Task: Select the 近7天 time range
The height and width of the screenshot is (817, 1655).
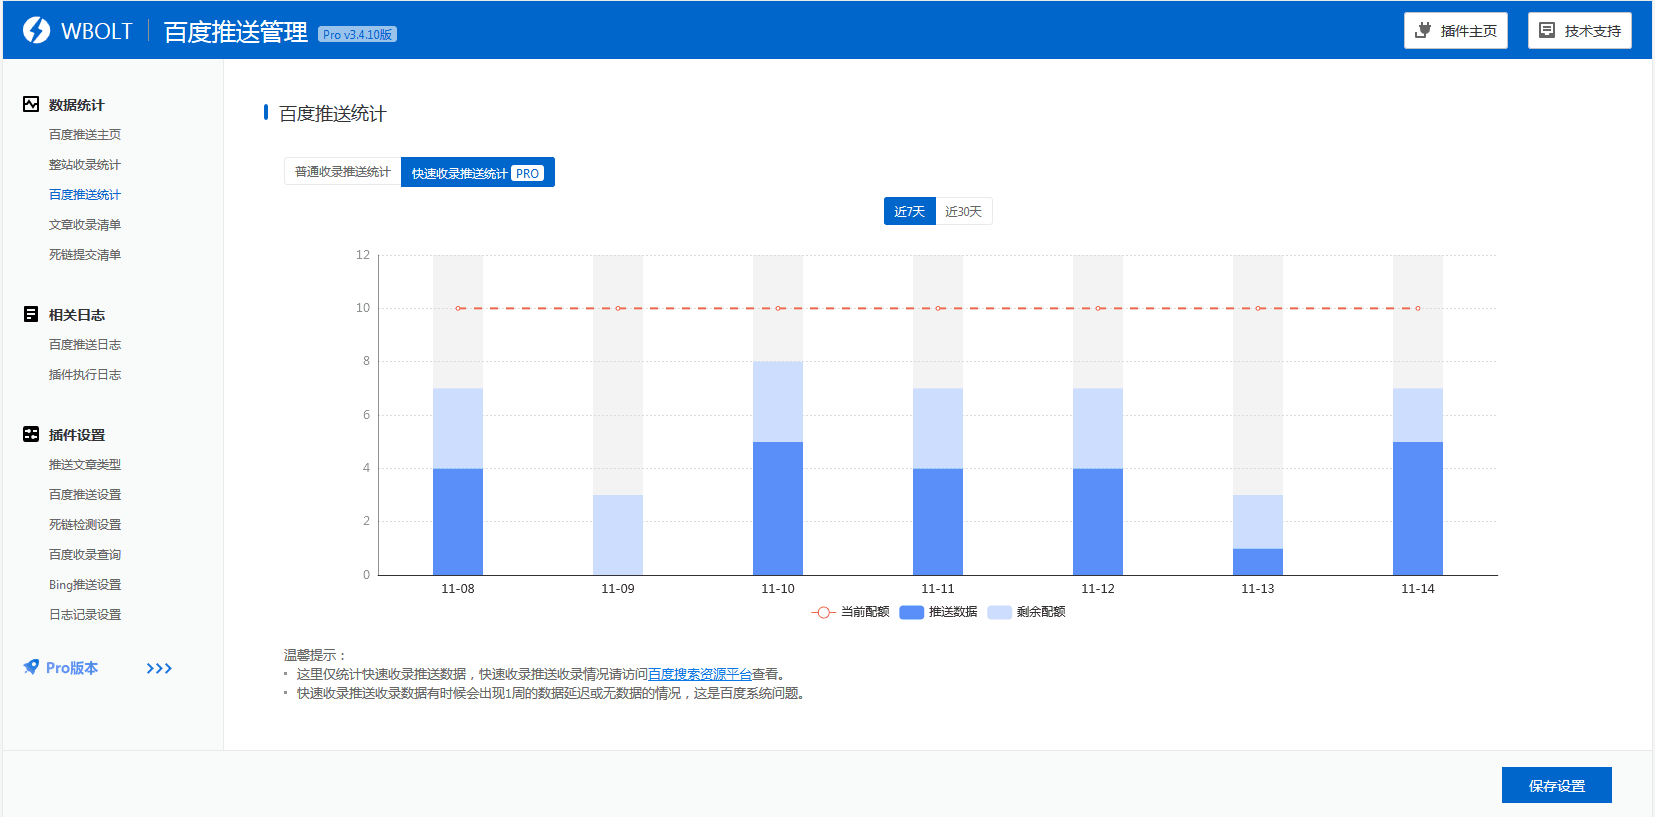Action: pos(909,211)
